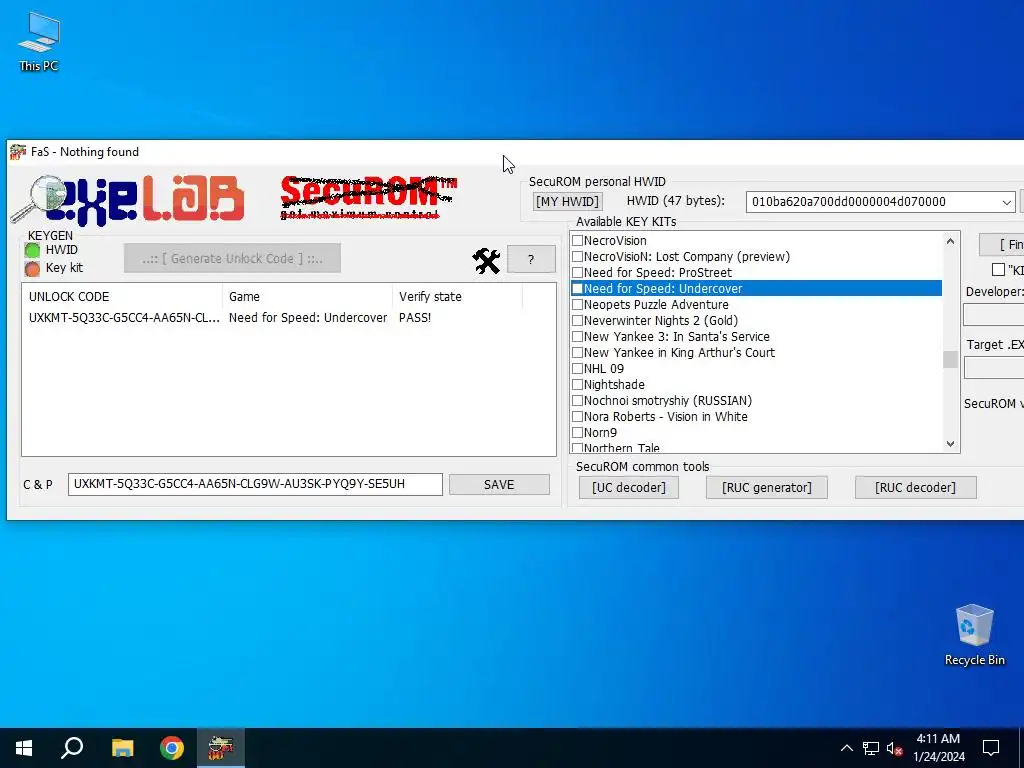The width and height of the screenshot is (1024, 768).
Task: Expand the HWID combo box dropdown arrow
Action: 1006,202
